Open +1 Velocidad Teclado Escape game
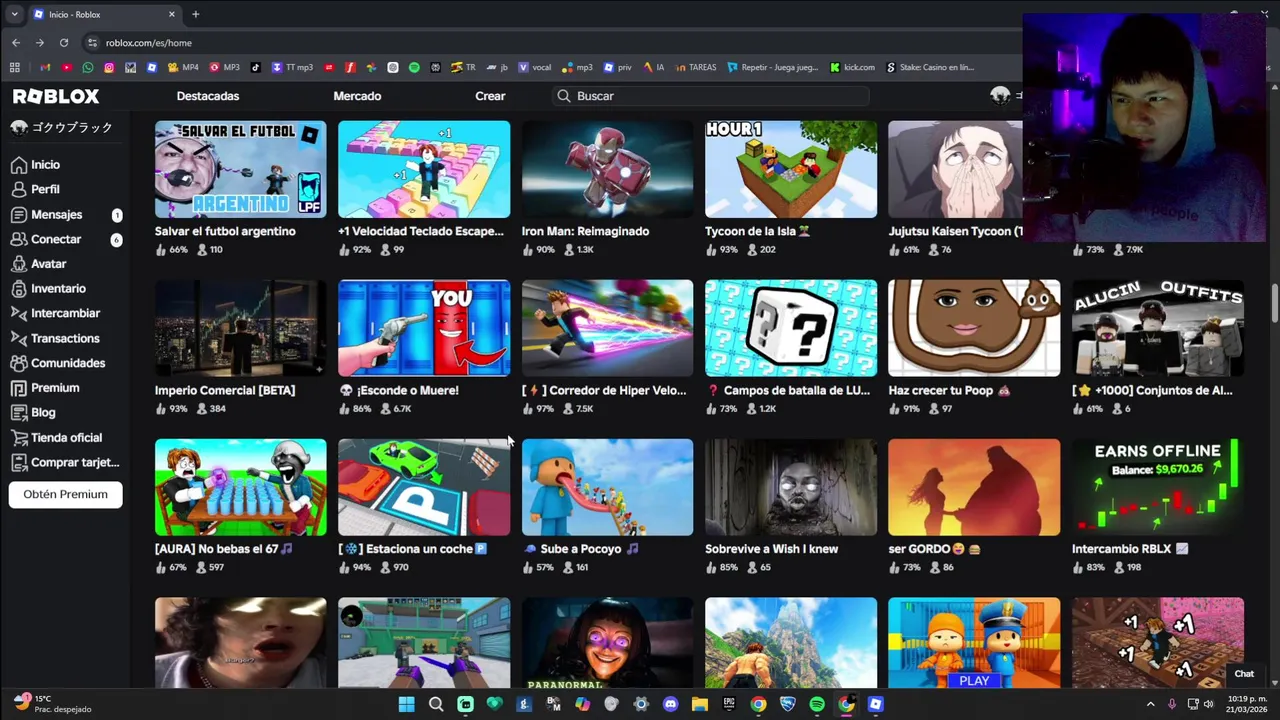The height and width of the screenshot is (720, 1280). click(x=424, y=169)
